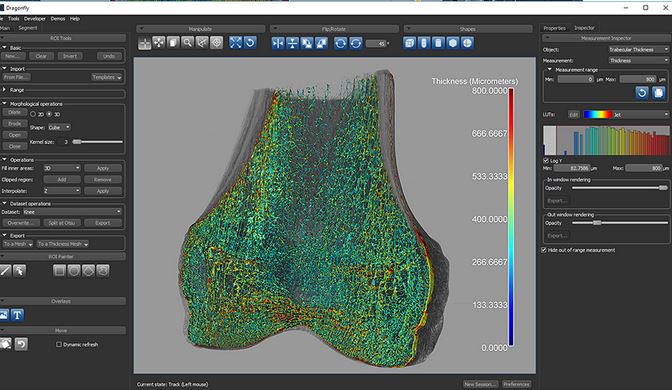Add a polyhedron shape from the Shapes toolbar
Screen dimensions: 672x390
coord(453,43)
